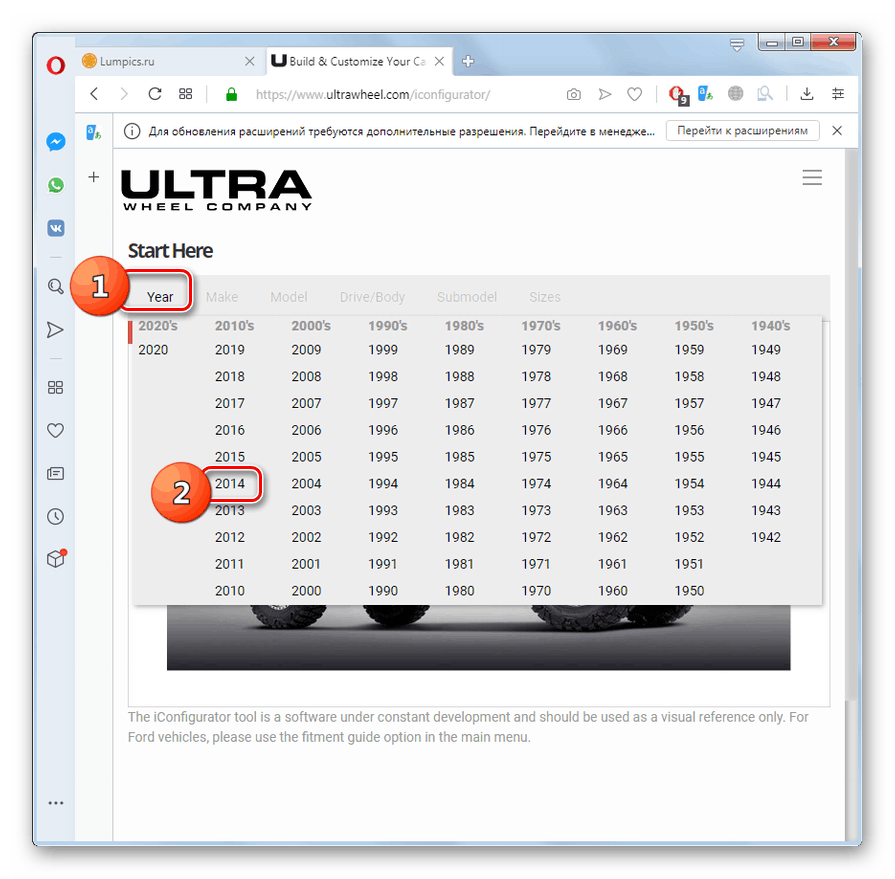Open WhatsApp panel in the sidebar
This screenshot has height=879, width=895.
pyautogui.click(x=55, y=185)
